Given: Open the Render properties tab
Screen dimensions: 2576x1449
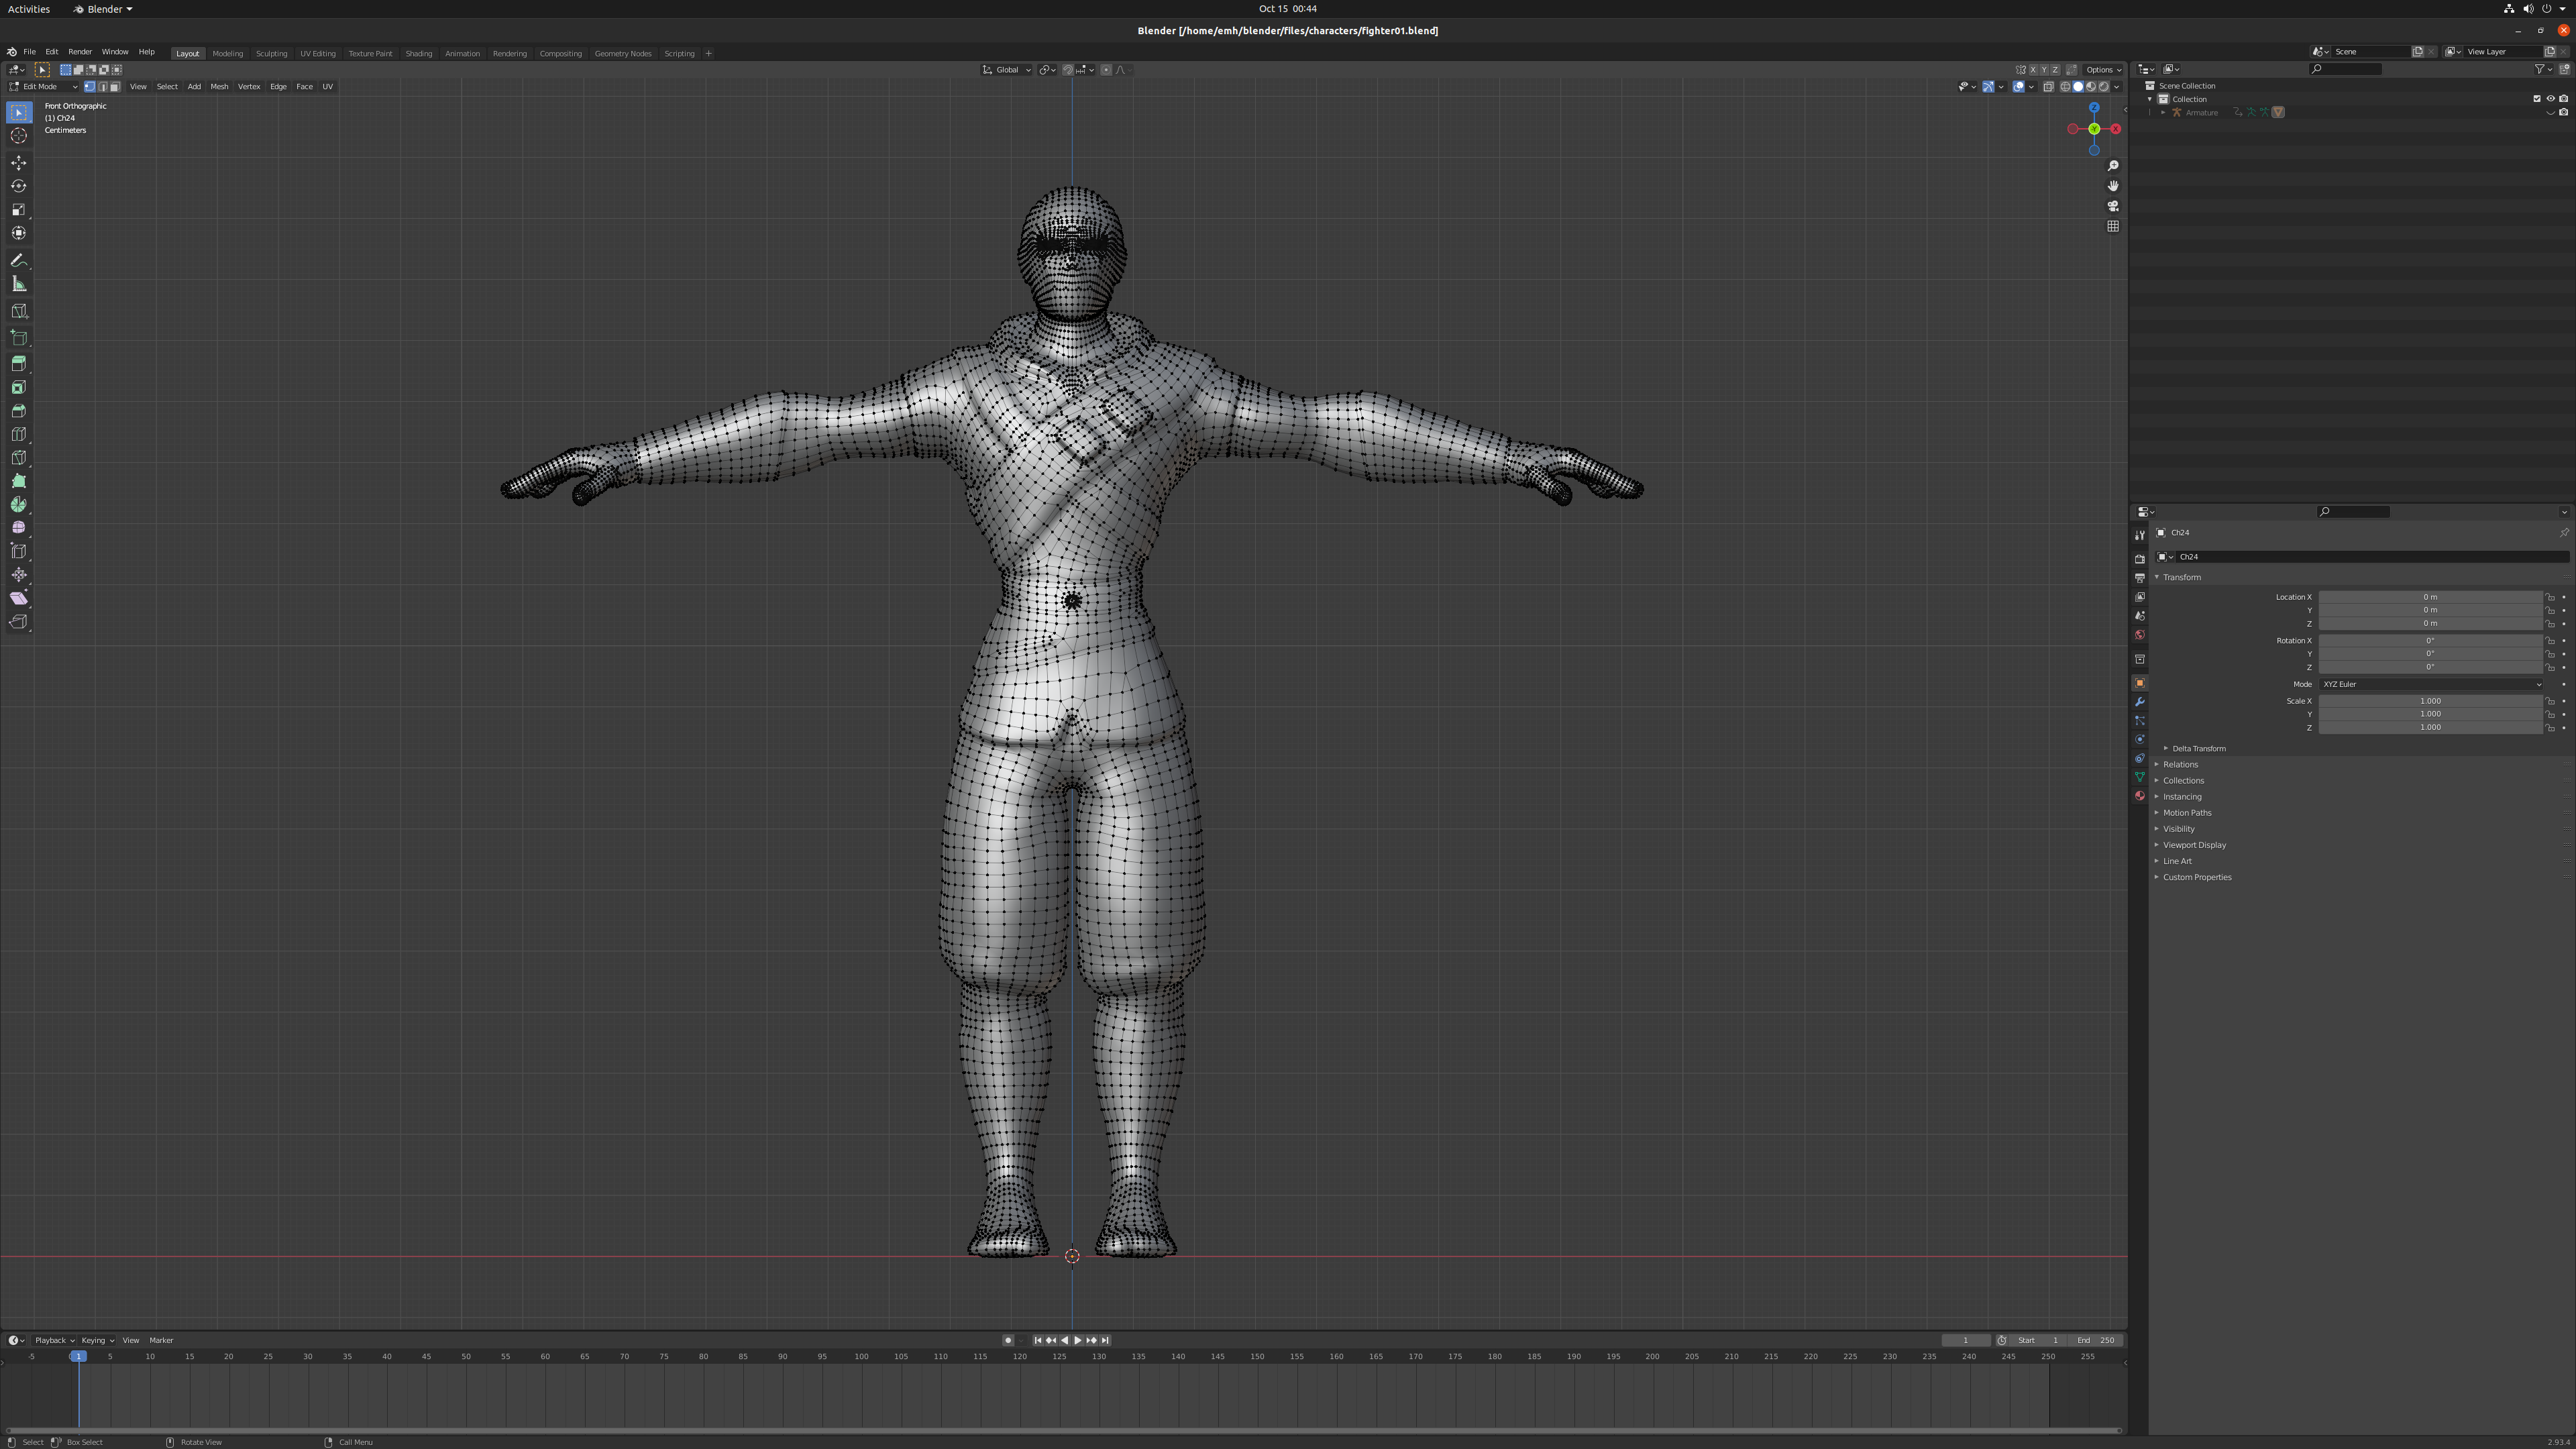Looking at the screenshot, I should [2140, 559].
